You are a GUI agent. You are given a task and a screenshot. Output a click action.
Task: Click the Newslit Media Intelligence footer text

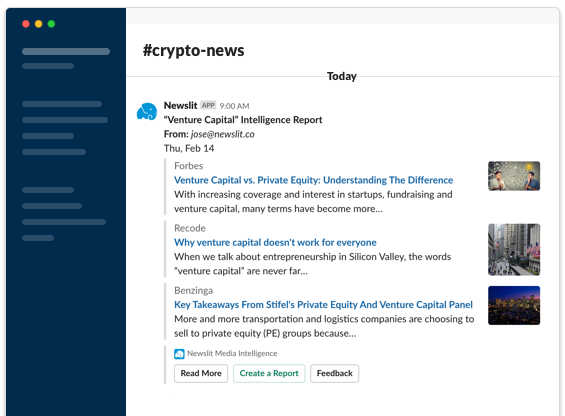click(232, 353)
